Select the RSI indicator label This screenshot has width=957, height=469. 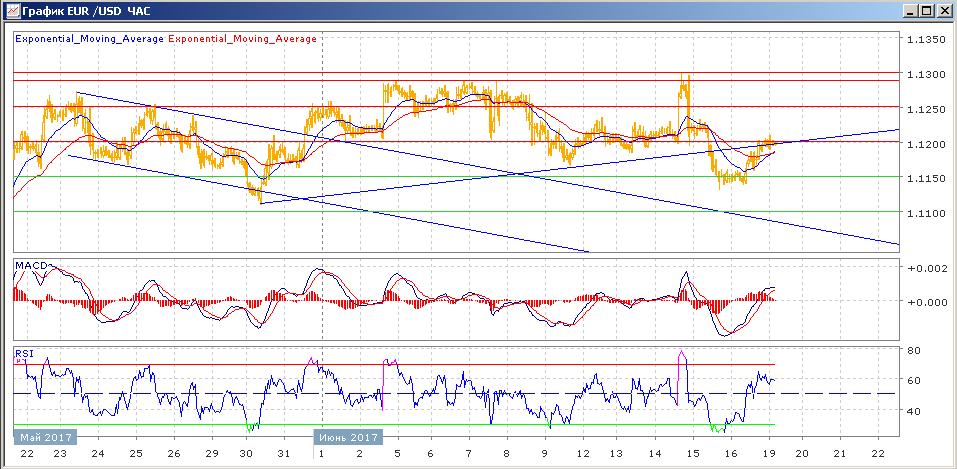[x=22, y=352]
